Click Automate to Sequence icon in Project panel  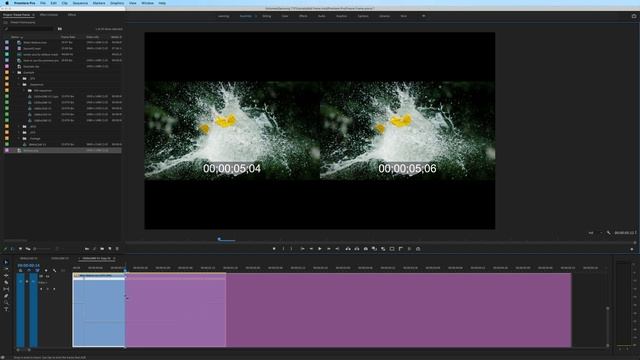coord(87,249)
